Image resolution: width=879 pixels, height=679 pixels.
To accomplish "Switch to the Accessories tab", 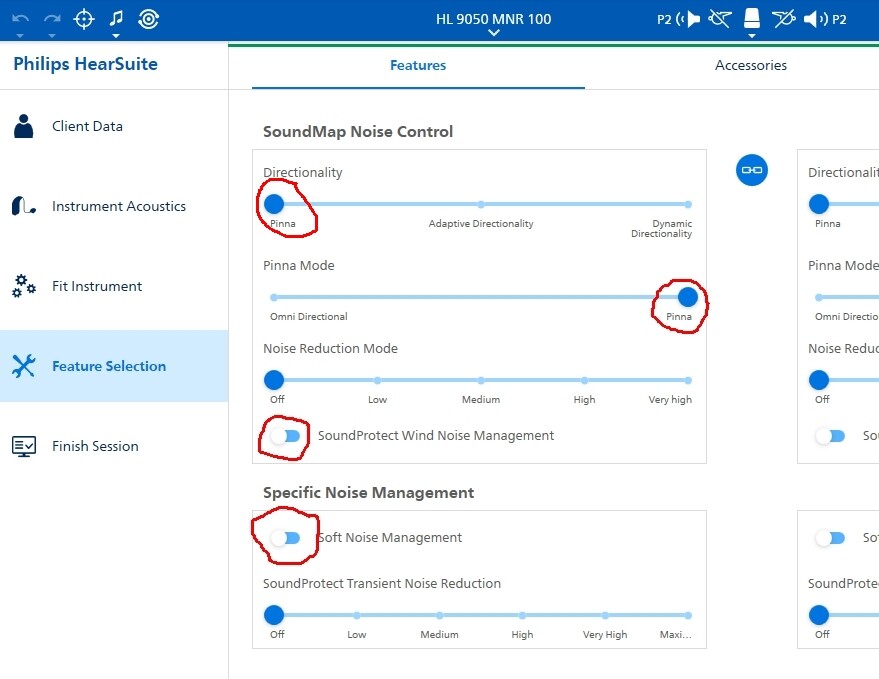I will pos(751,66).
